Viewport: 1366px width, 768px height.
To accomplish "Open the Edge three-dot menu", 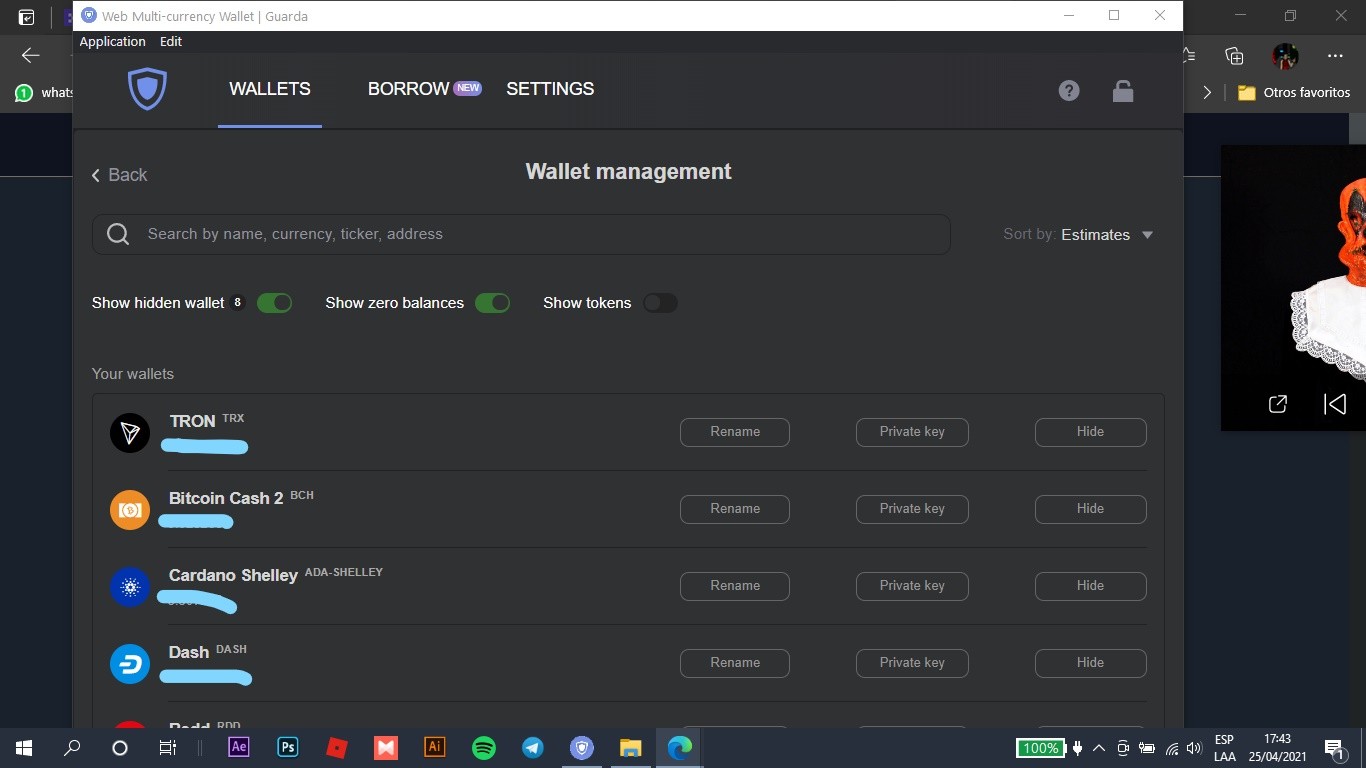I will (x=1335, y=56).
